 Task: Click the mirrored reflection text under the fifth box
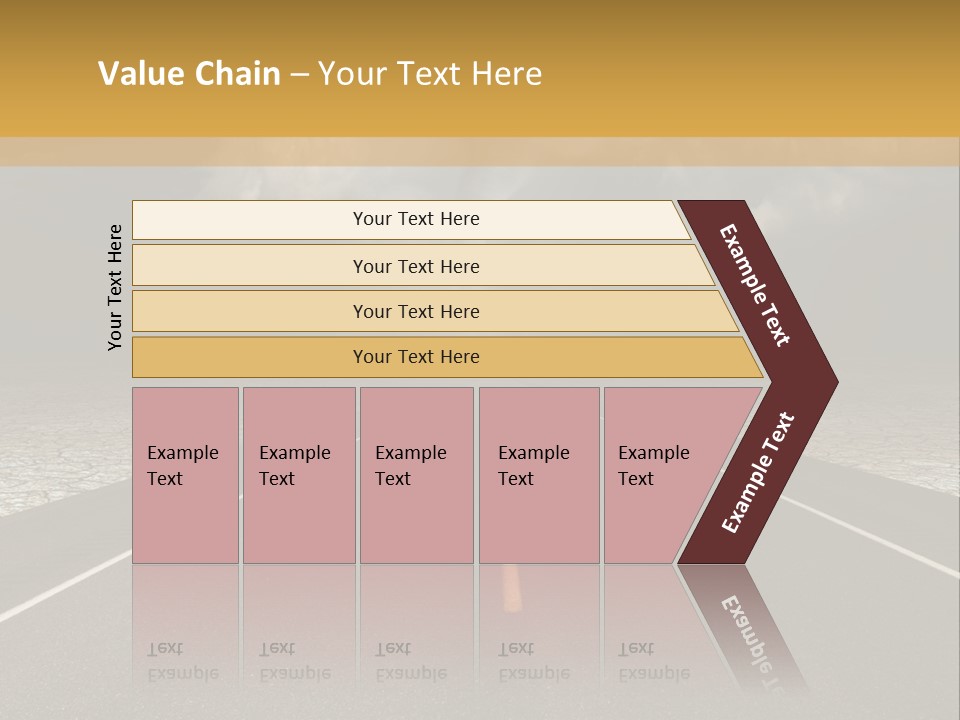coord(653,662)
